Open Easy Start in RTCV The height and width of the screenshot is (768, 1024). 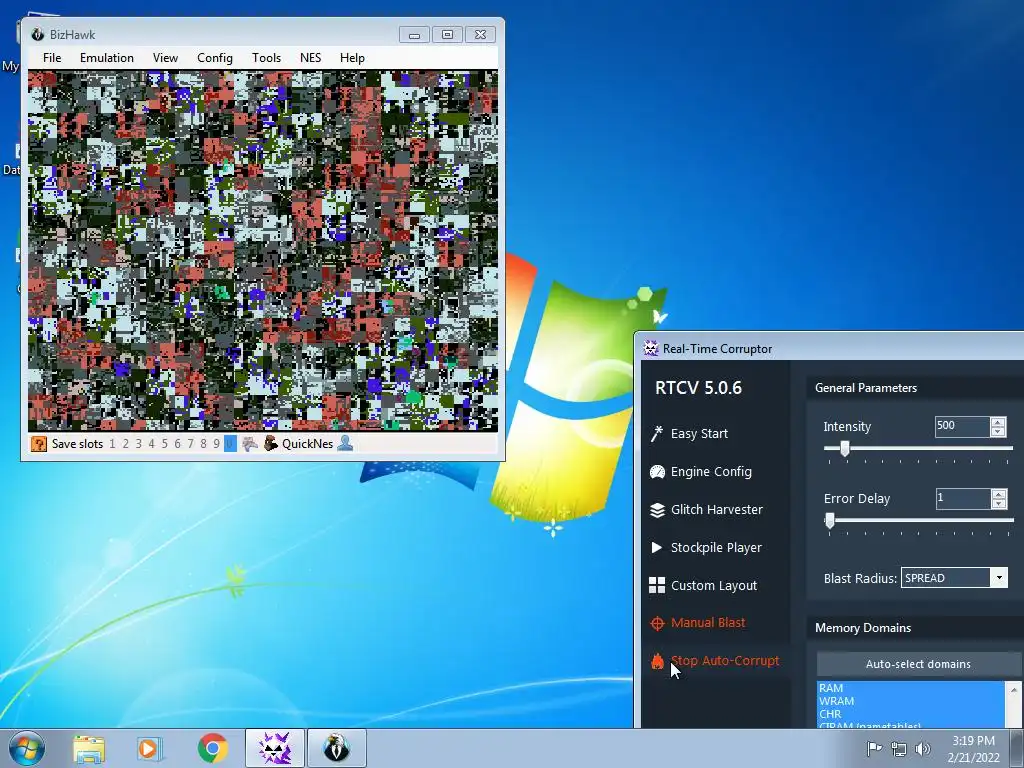[x=699, y=433]
